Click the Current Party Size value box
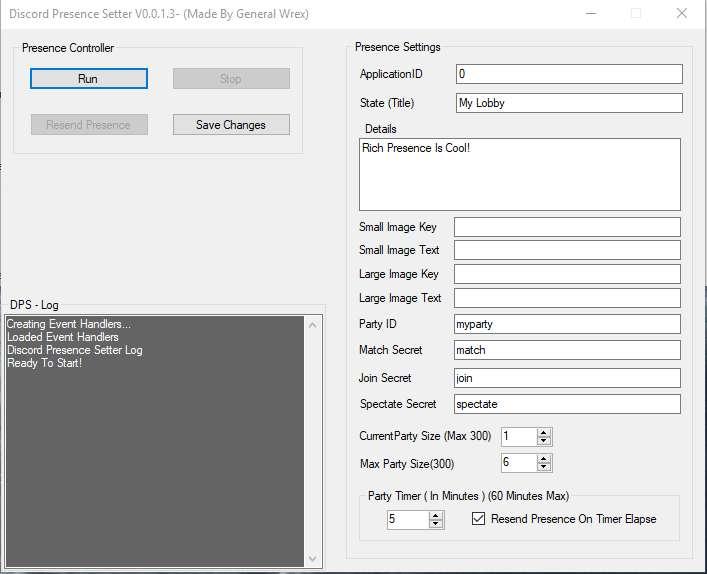 519,436
